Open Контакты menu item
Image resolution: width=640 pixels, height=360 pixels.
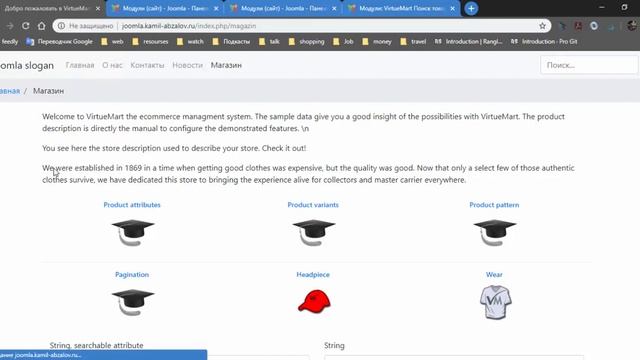click(x=147, y=65)
